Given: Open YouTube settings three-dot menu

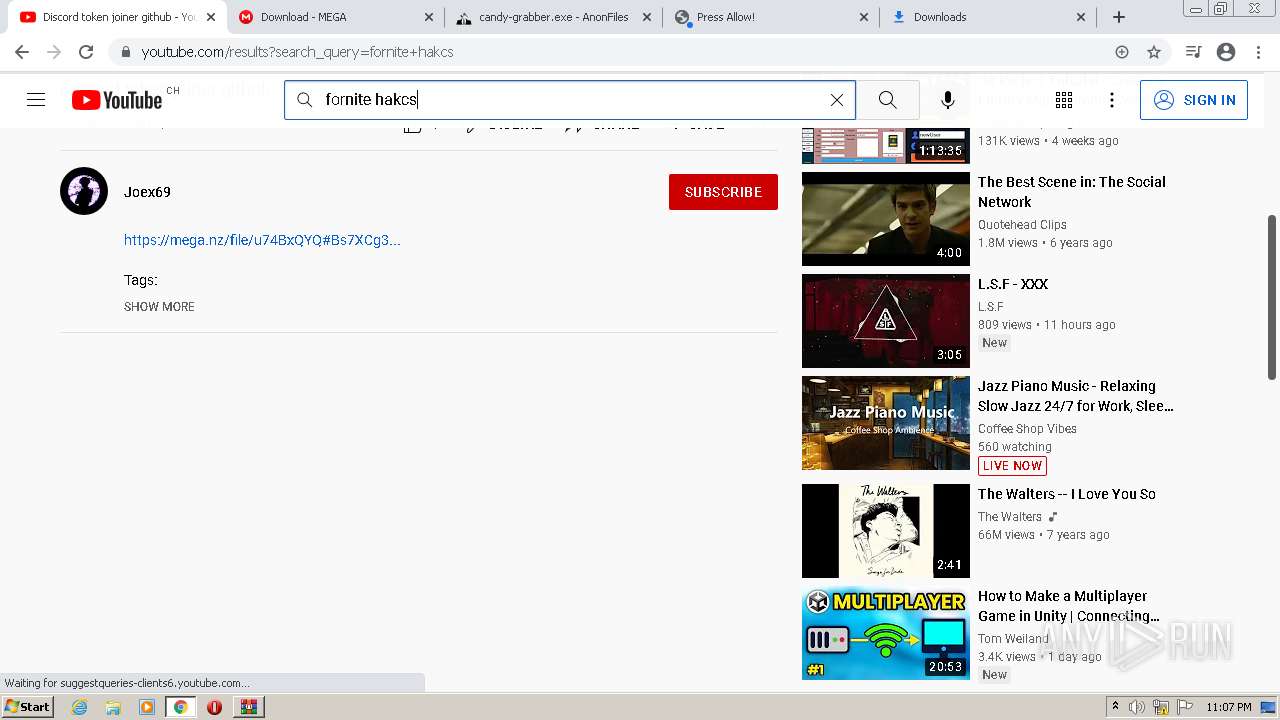Looking at the screenshot, I should pyautogui.click(x=1112, y=100).
